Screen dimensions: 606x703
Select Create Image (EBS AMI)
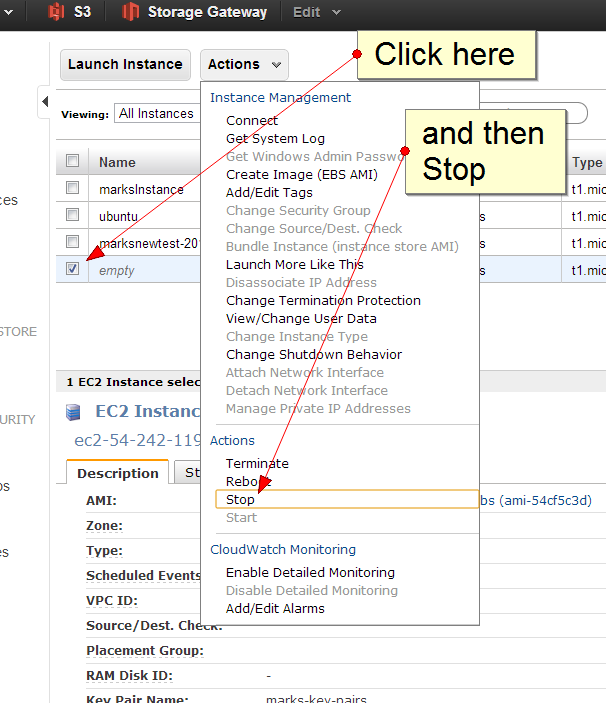click(302, 174)
